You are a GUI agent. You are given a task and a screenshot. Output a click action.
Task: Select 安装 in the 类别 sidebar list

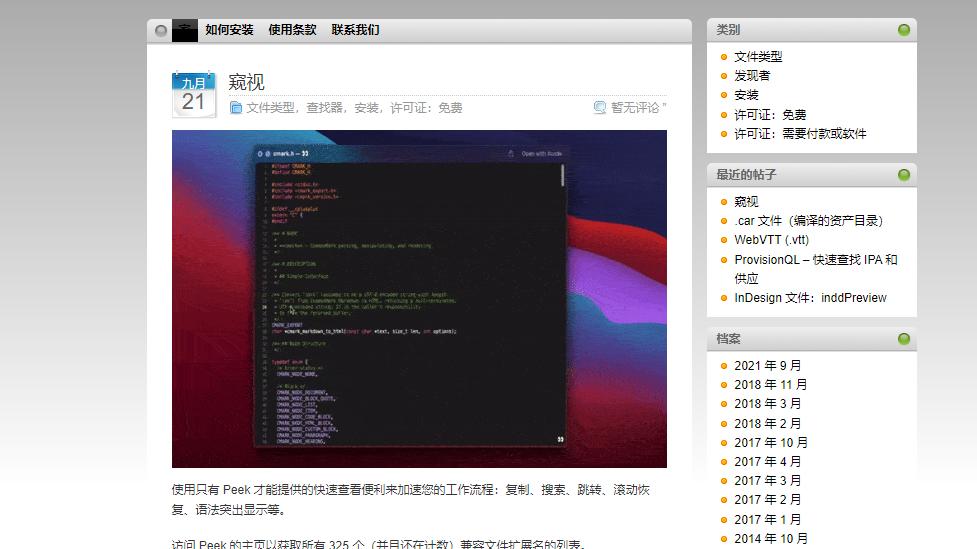746,95
